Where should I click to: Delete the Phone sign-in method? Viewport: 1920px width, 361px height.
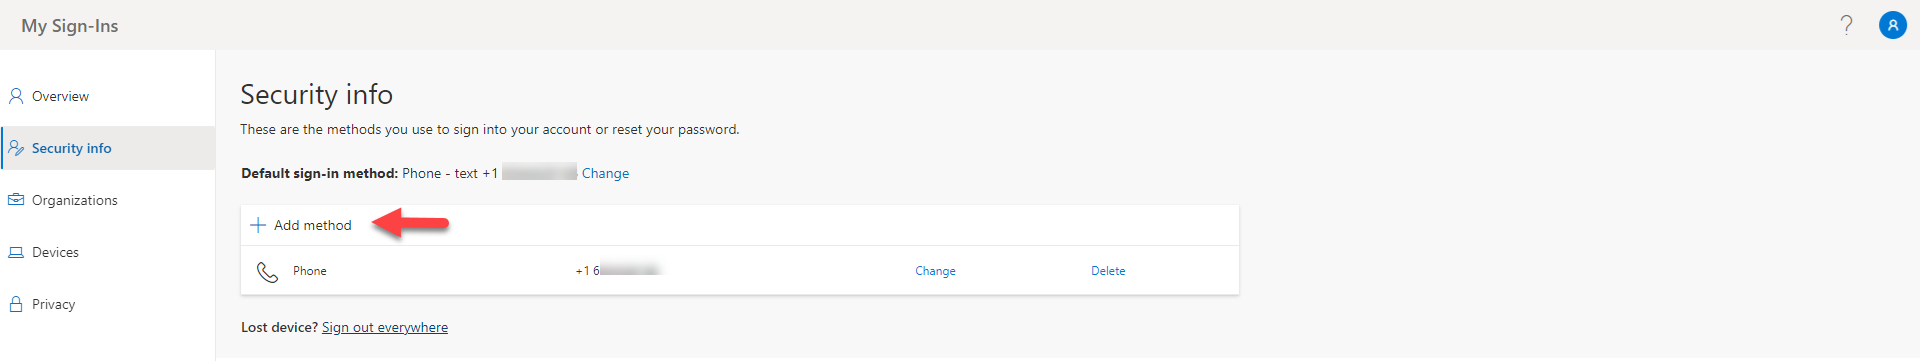[1108, 271]
